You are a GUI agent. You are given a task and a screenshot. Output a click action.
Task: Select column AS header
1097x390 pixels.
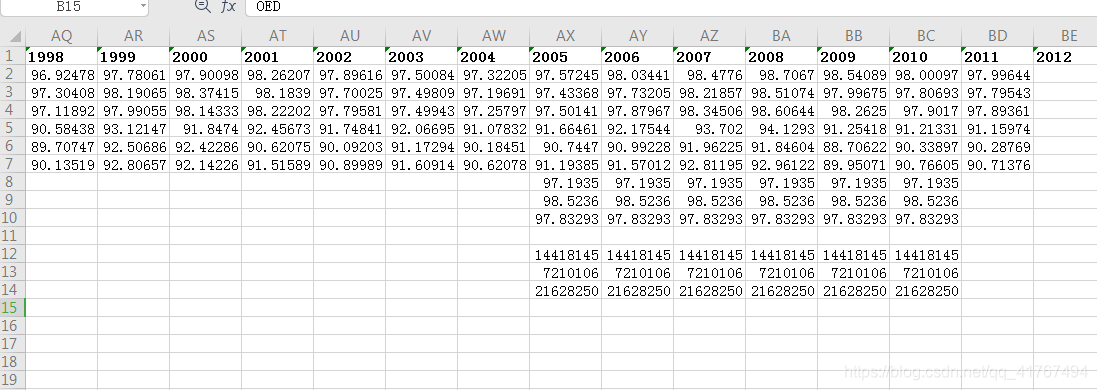pos(206,36)
